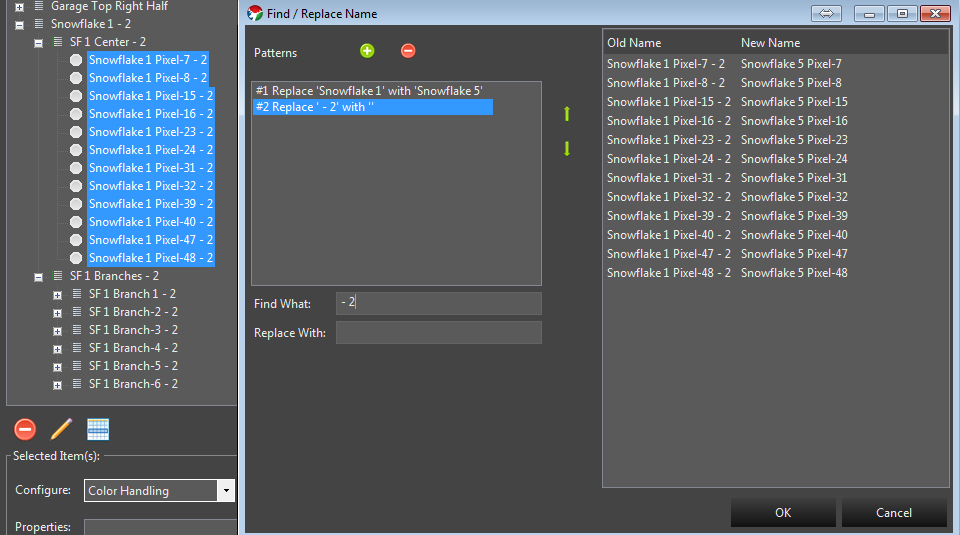Image resolution: width=960 pixels, height=535 pixels.
Task: Move pattern up with green arrow
Action: [x=567, y=114]
